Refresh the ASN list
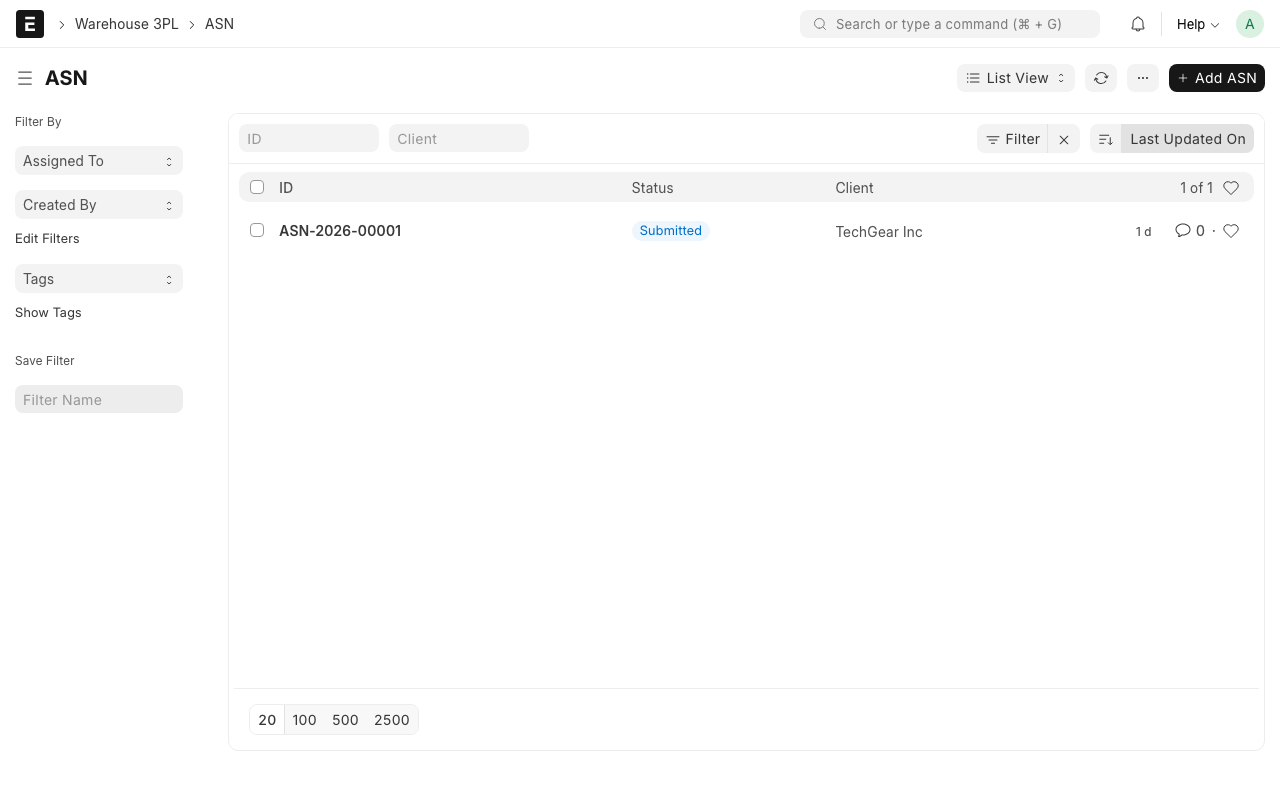 click(1101, 78)
